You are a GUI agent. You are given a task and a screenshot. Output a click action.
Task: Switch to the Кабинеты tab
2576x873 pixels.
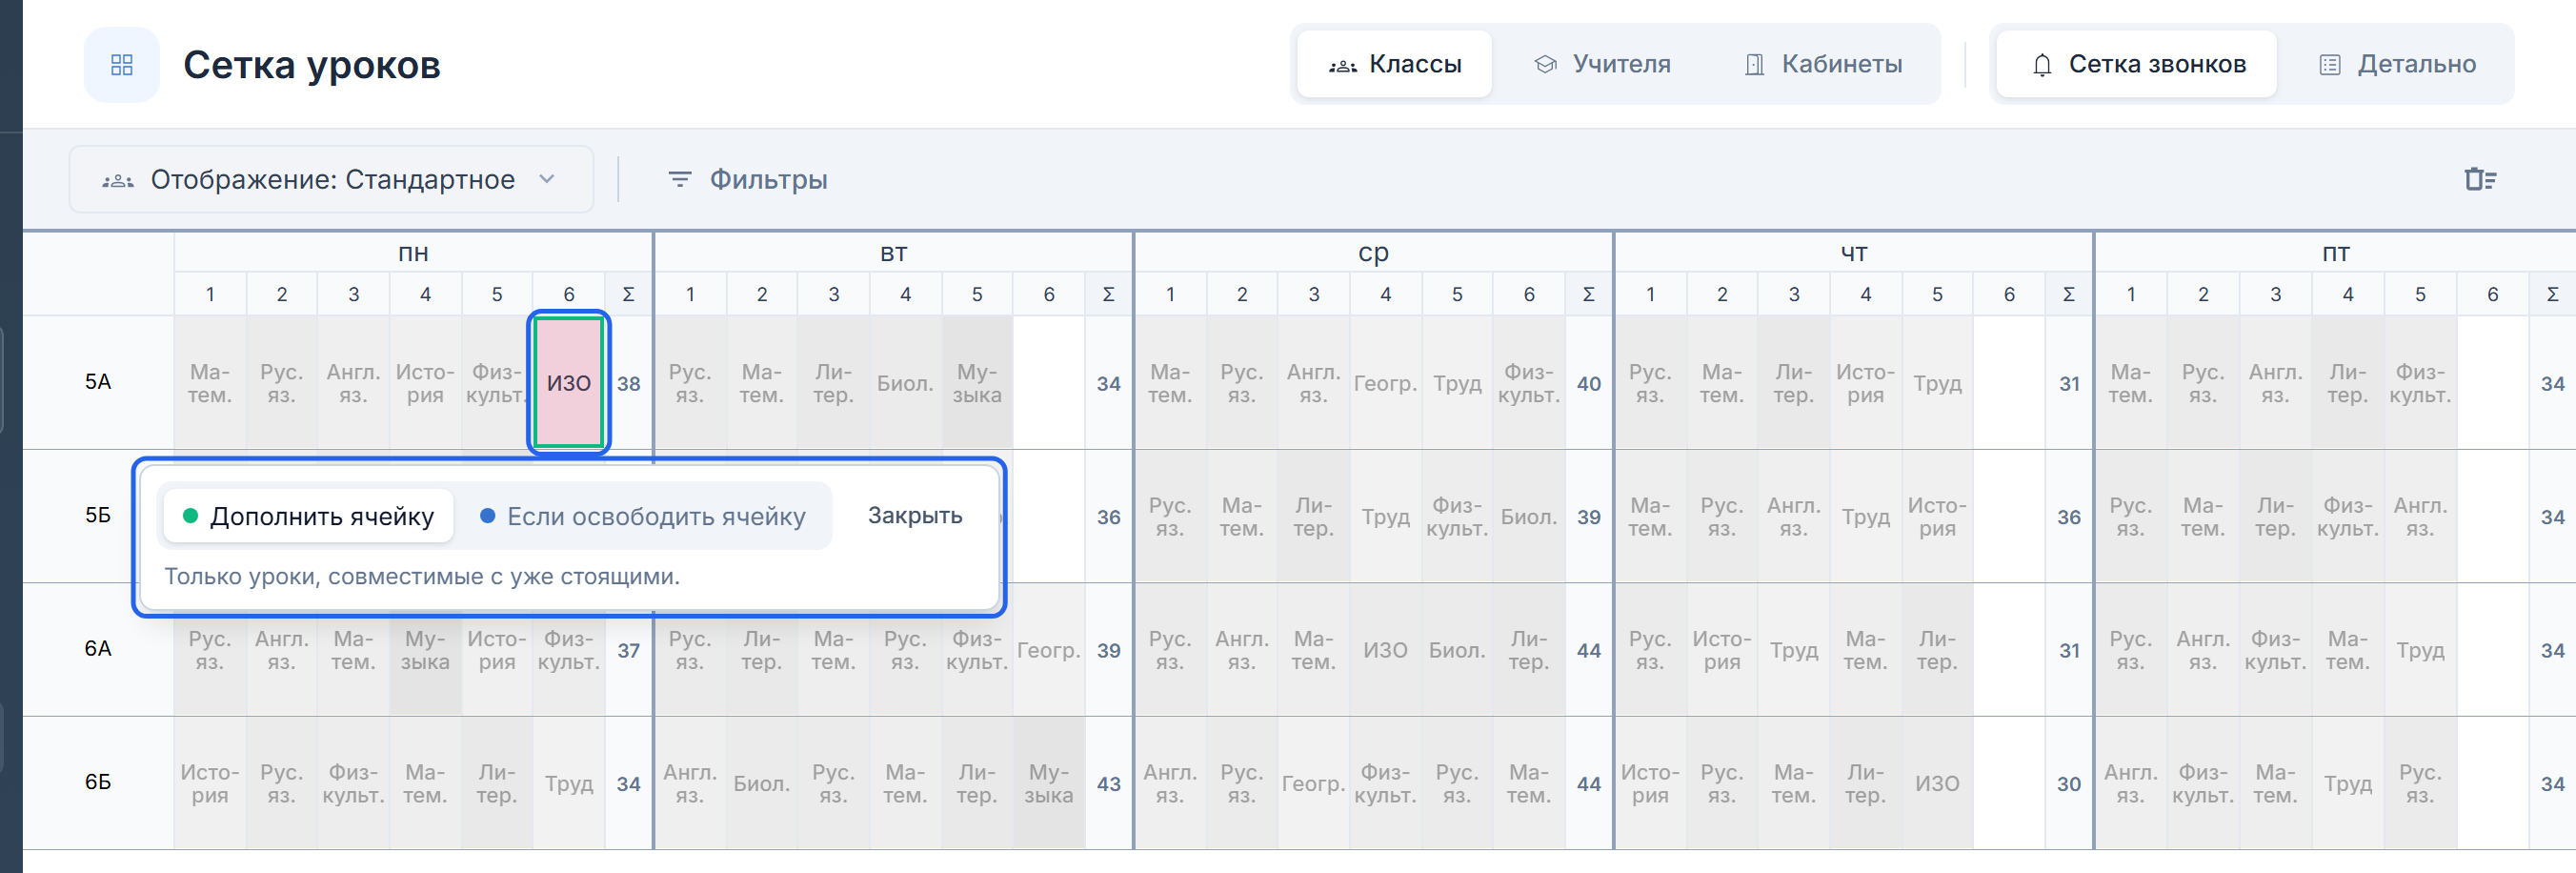tap(1822, 65)
